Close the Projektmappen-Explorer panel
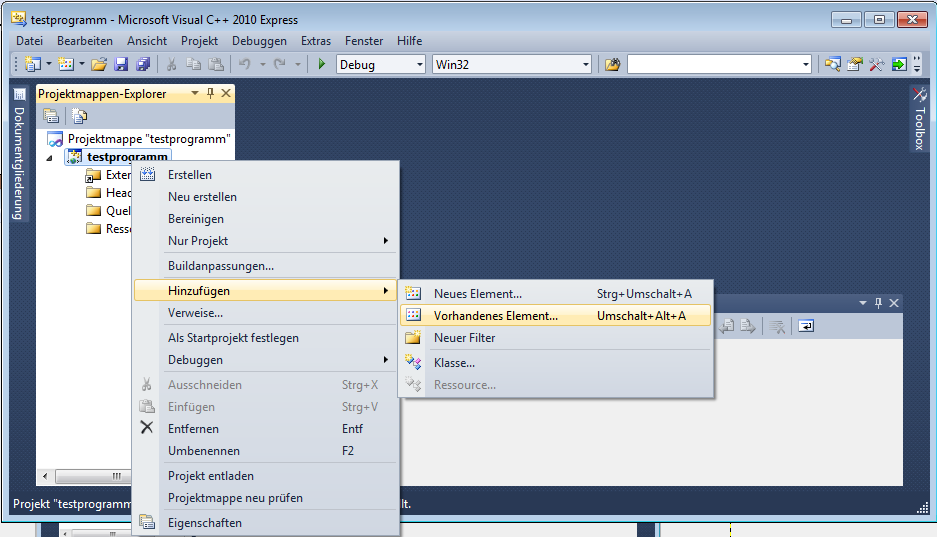 tap(226, 93)
